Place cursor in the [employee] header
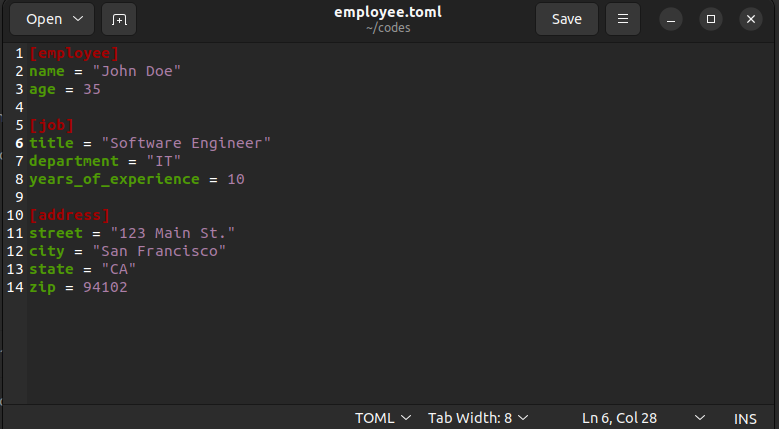The height and width of the screenshot is (429, 779). pos(74,53)
